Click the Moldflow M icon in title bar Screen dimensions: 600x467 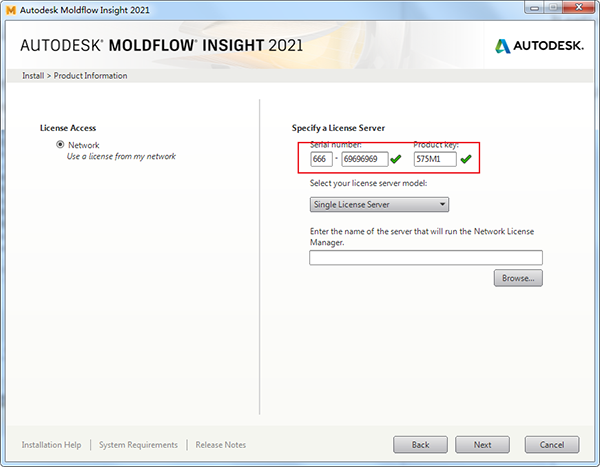tap(11, 10)
